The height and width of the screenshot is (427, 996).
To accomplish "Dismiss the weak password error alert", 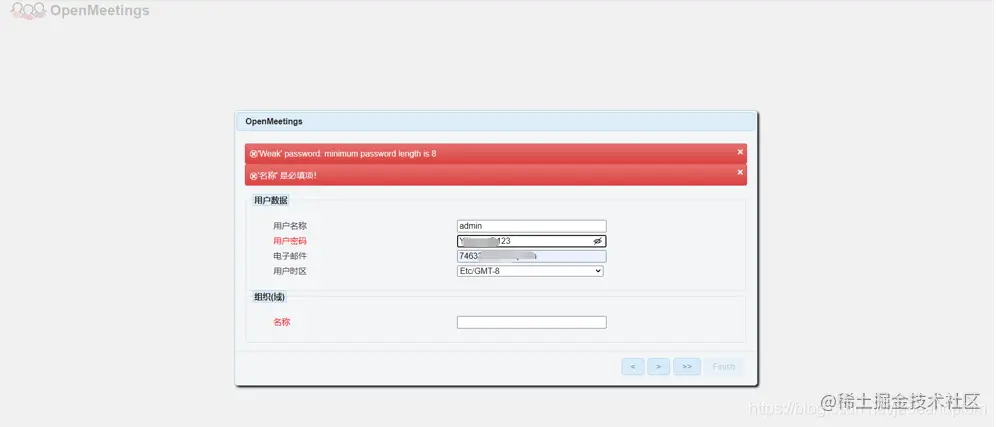I will coord(740,152).
